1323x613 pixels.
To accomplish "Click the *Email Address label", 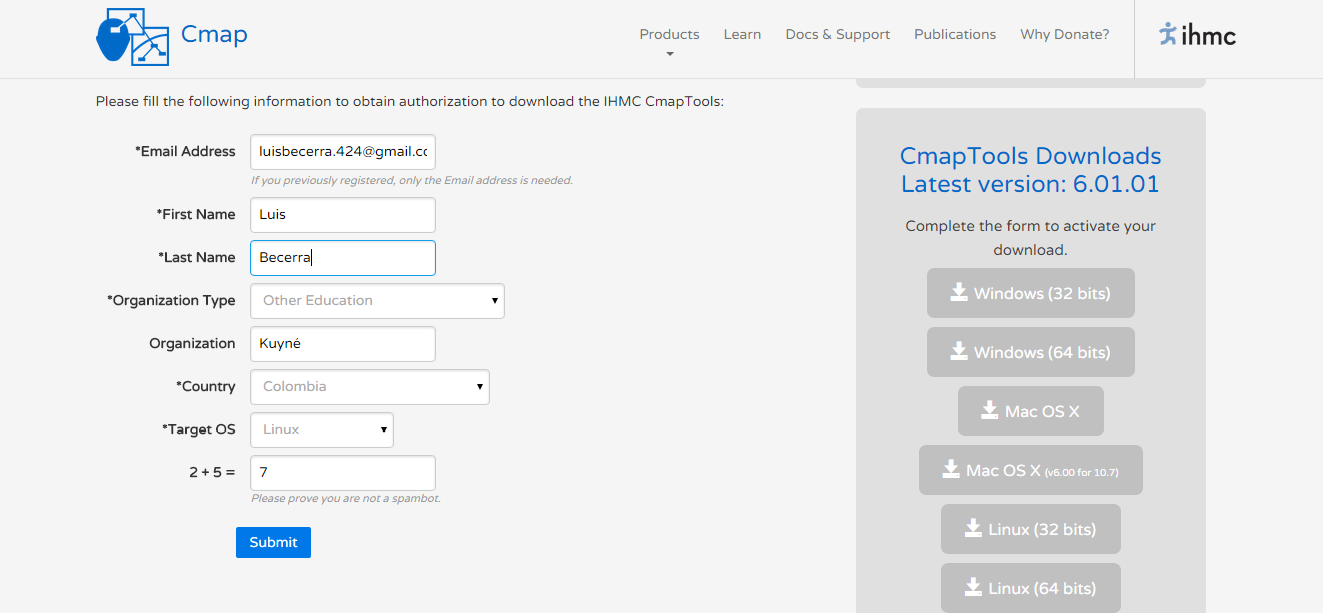I will coord(185,152).
